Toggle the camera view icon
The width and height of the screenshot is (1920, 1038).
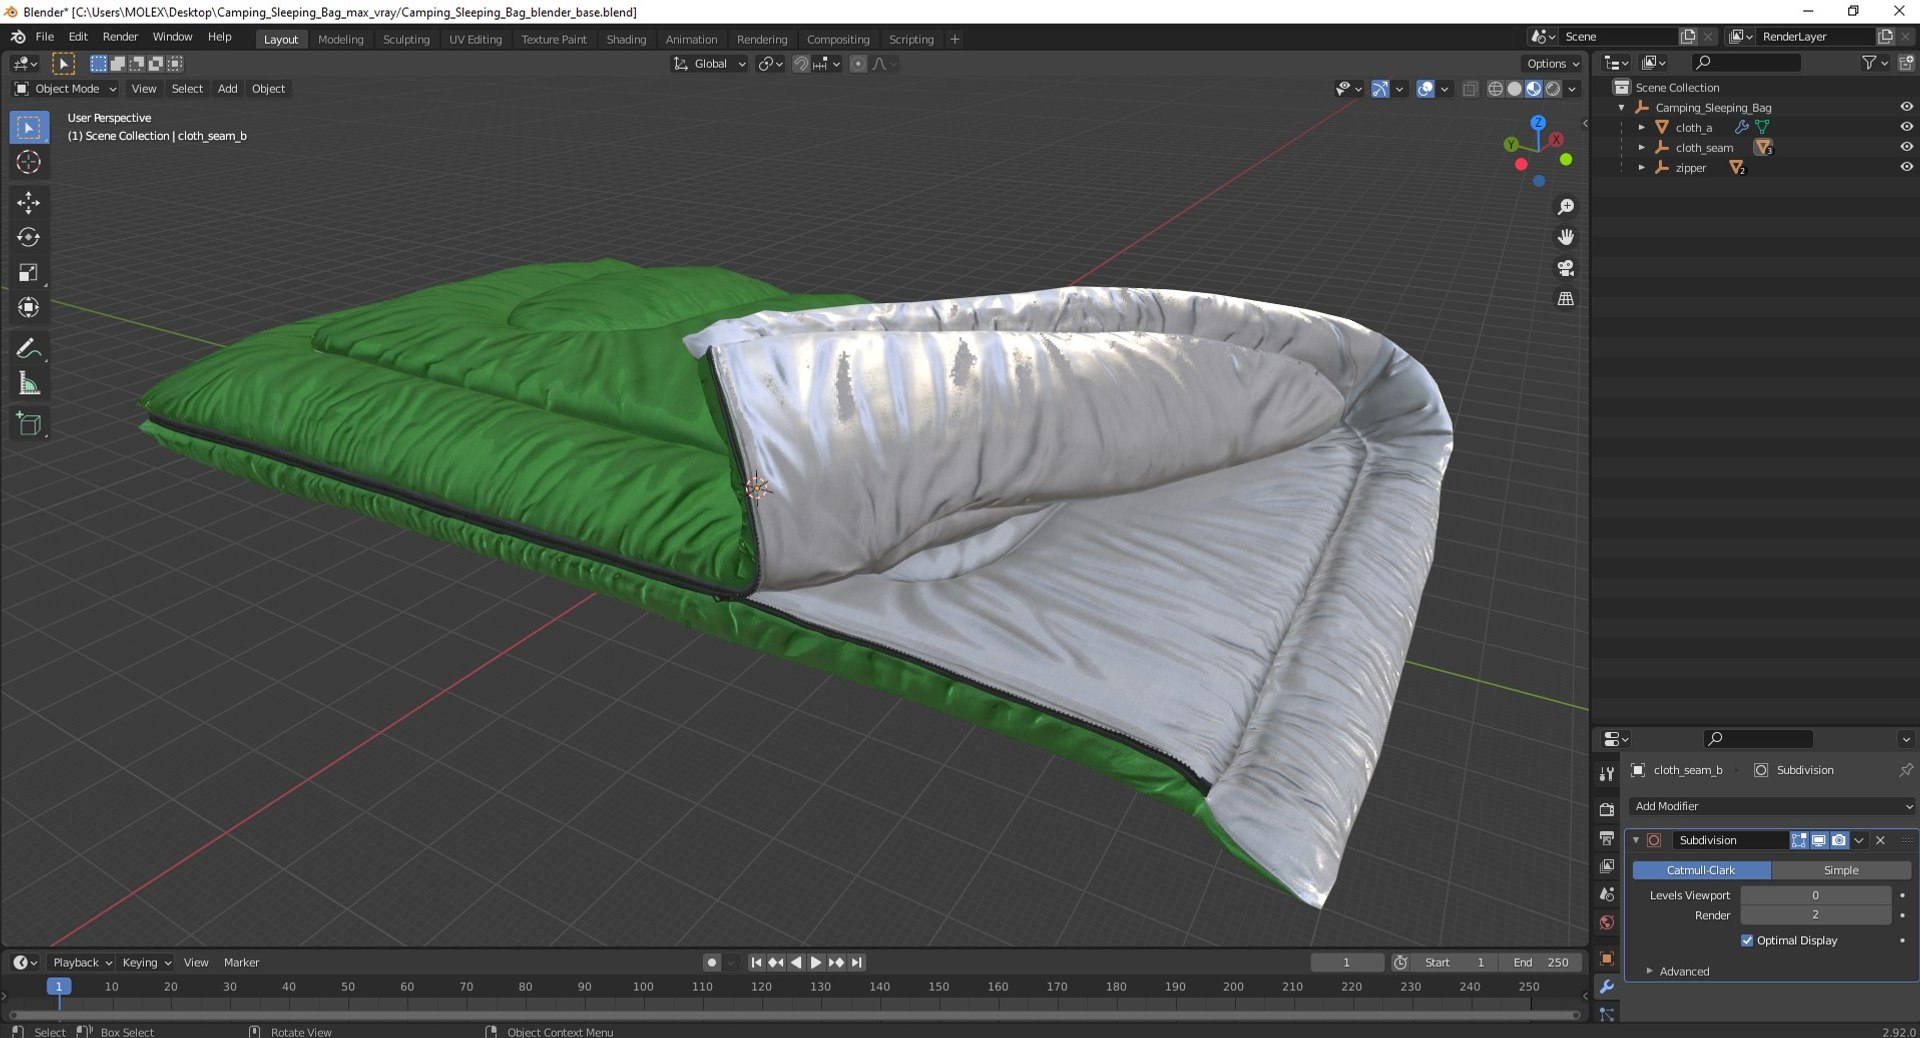point(1566,268)
